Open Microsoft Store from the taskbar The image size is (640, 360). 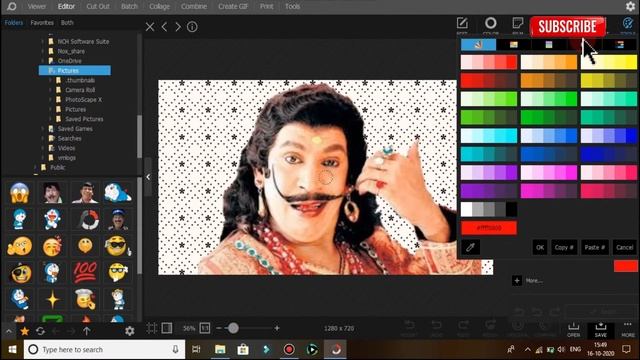(x=243, y=349)
